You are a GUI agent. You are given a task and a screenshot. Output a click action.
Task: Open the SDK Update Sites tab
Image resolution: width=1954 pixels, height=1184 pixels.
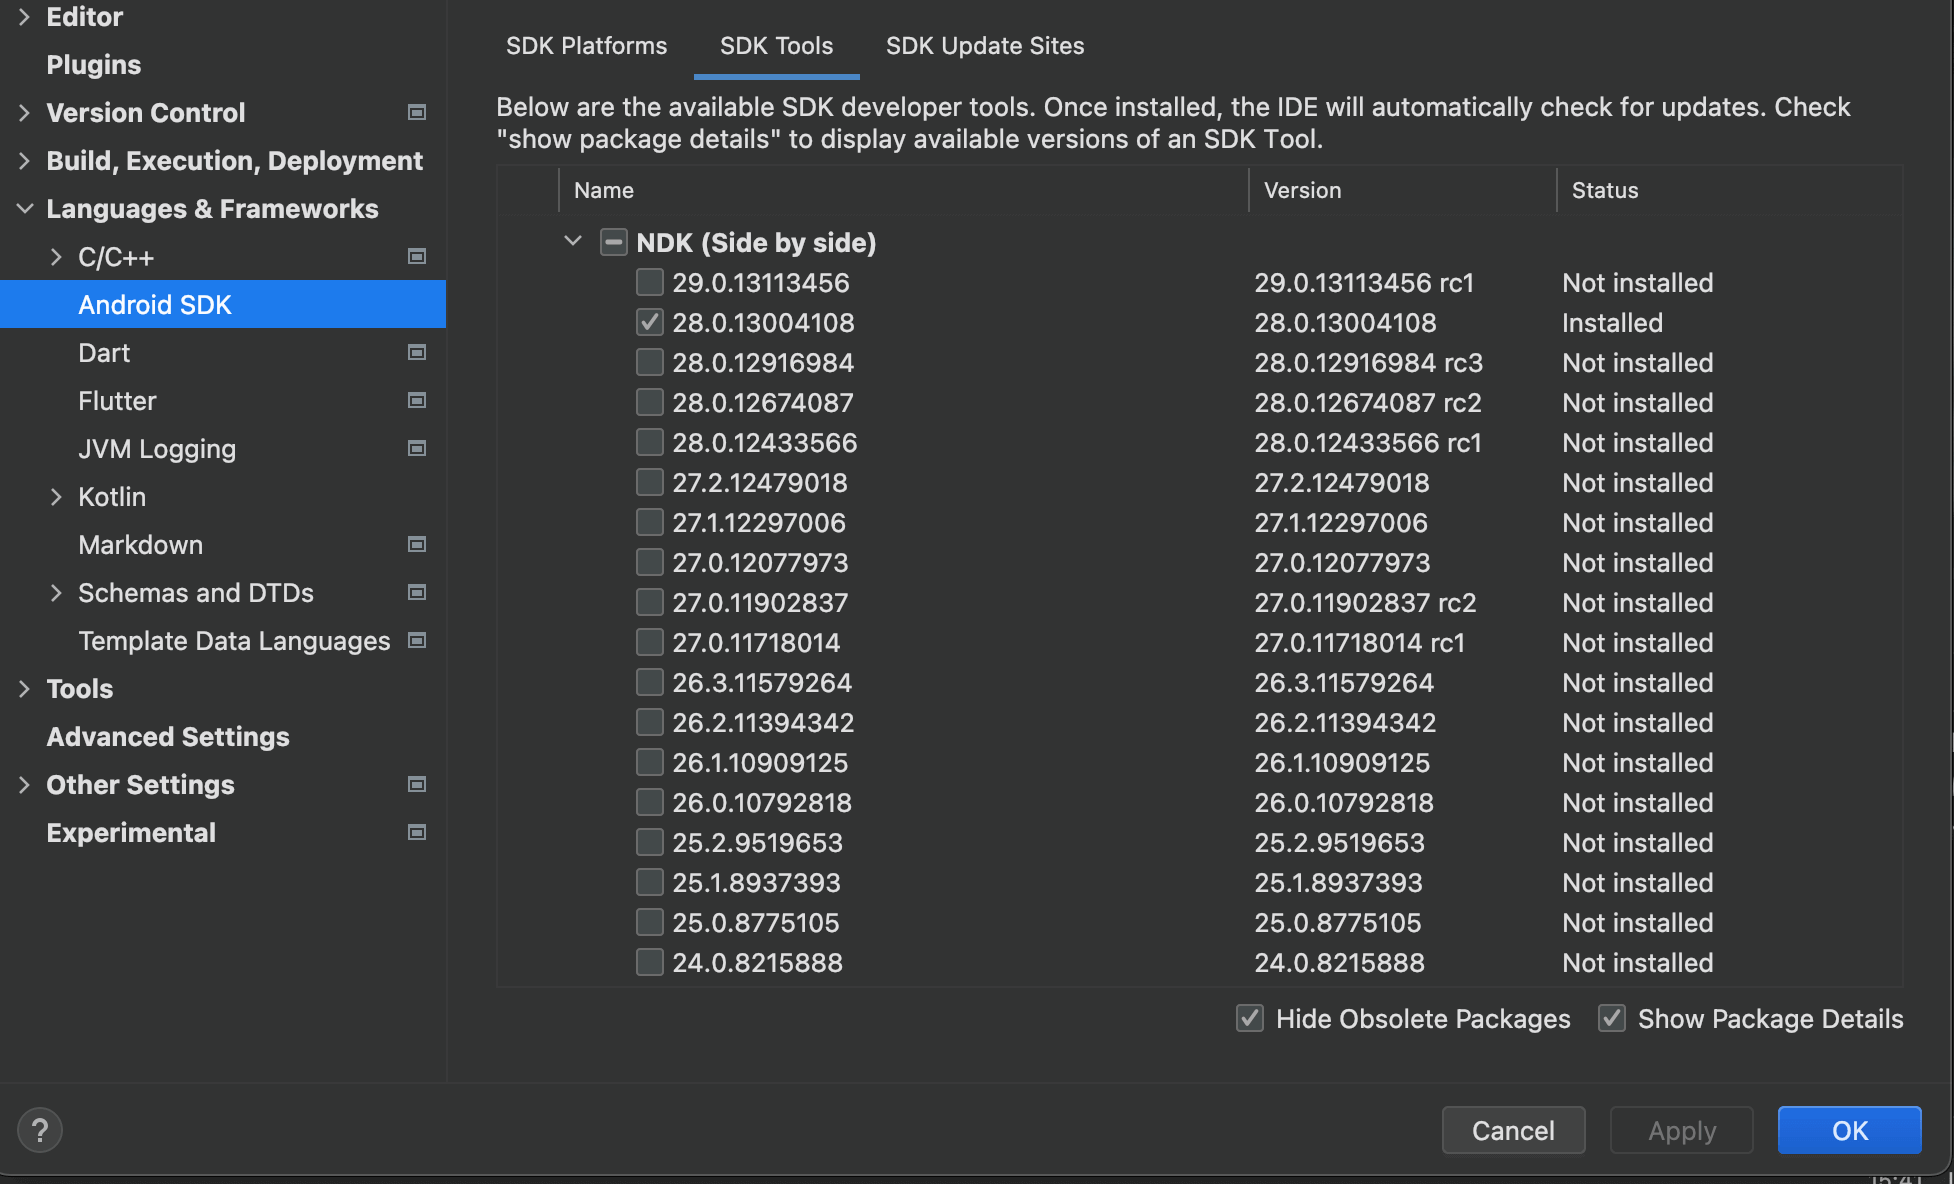point(985,46)
